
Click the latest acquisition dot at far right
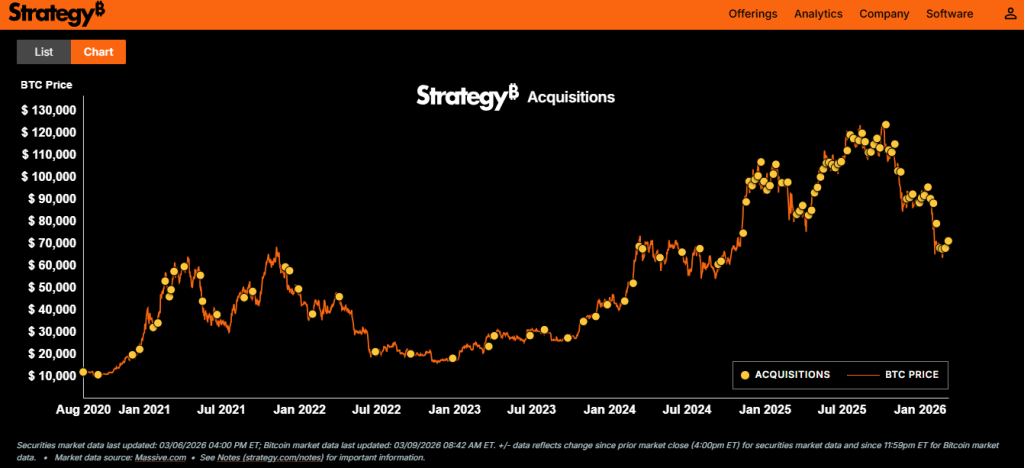click(948, 241)
